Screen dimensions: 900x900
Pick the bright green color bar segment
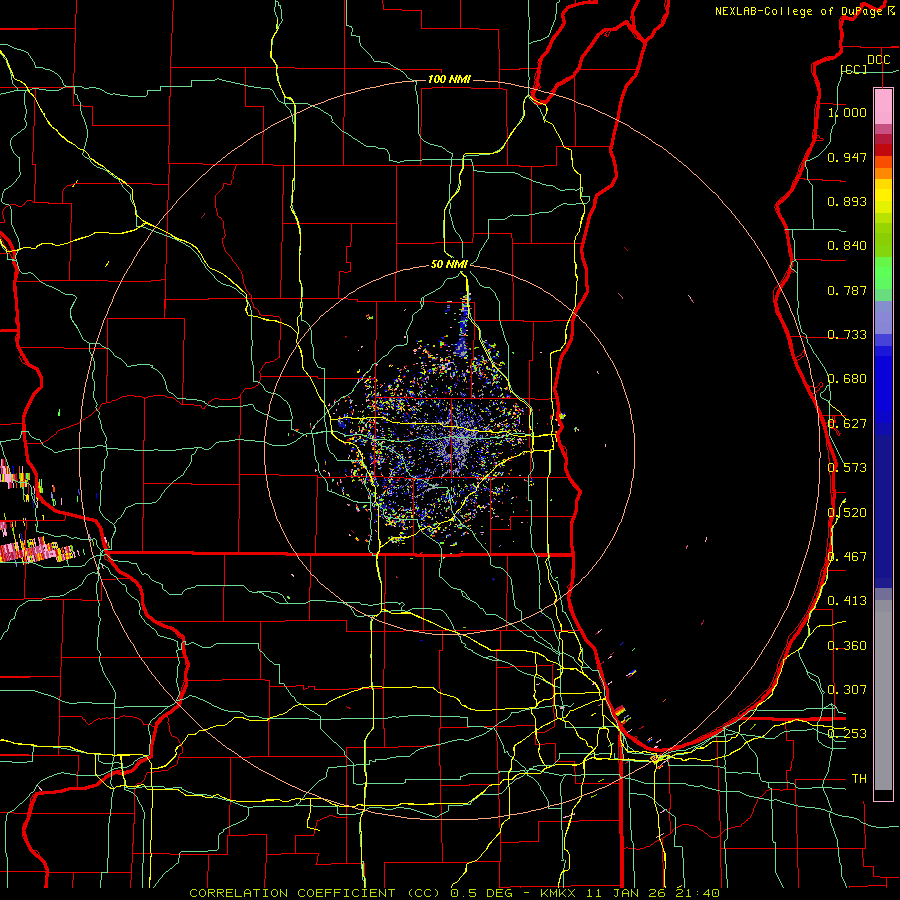pos(883,273)
